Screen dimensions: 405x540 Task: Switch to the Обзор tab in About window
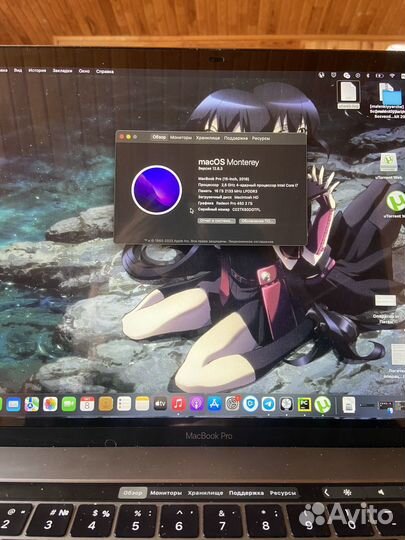click(159, 137)
